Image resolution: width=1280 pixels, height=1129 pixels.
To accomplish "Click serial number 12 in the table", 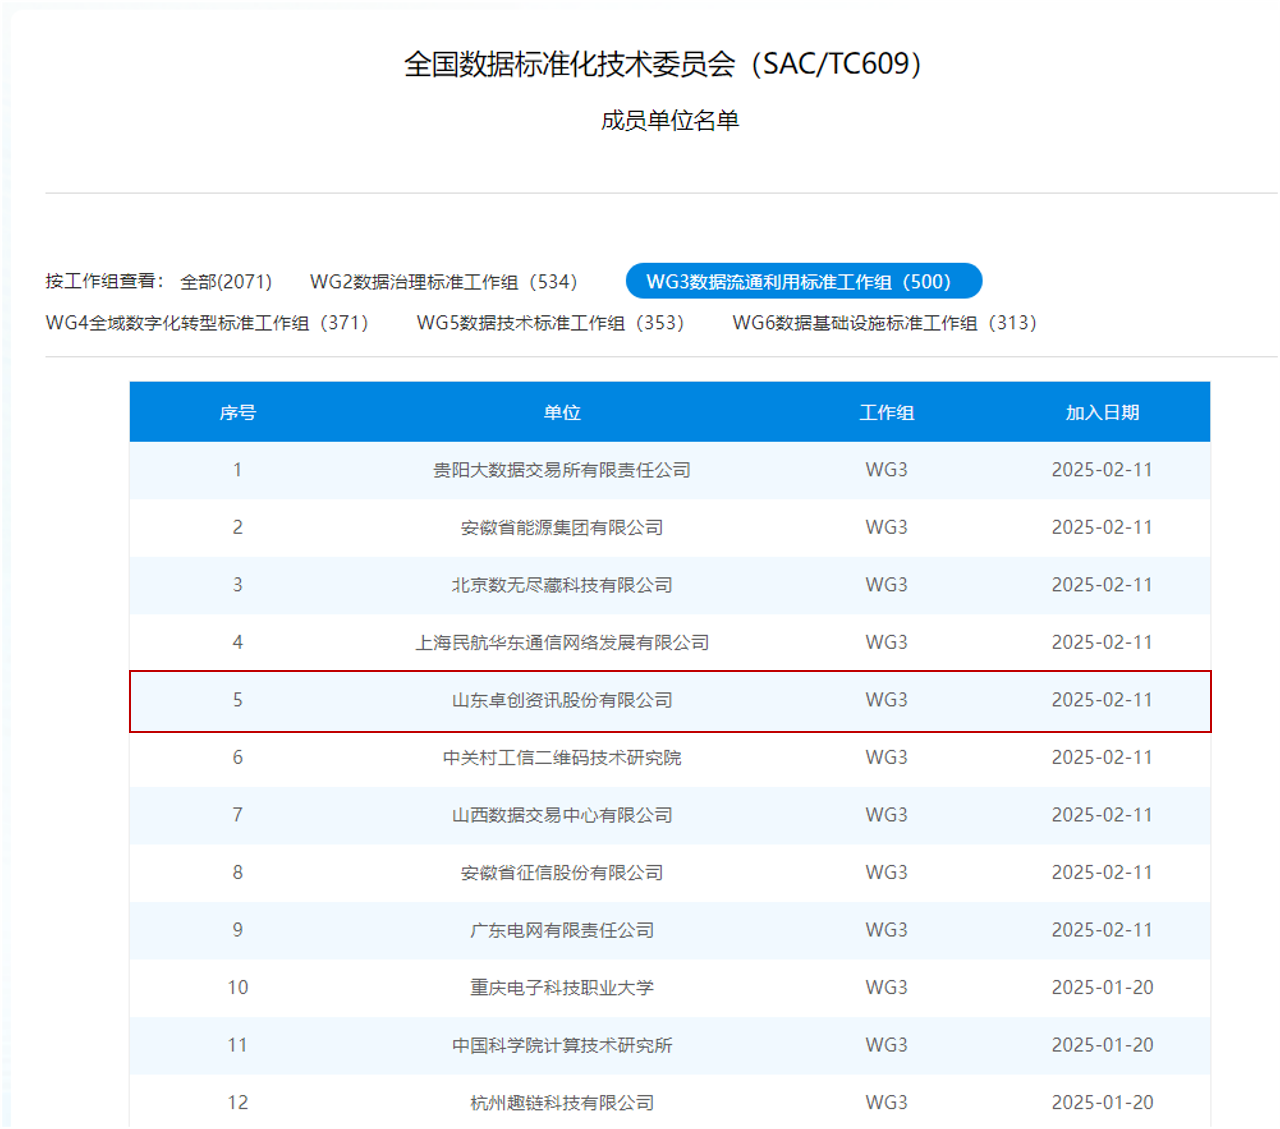I will (x=238, y=1102).
